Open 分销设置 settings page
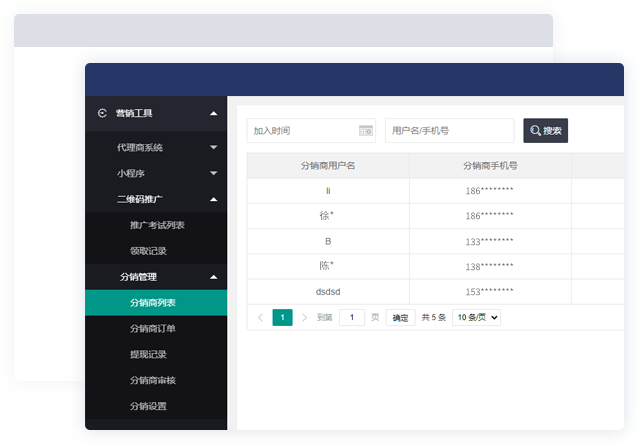640x446 pixels. point(148,406)
